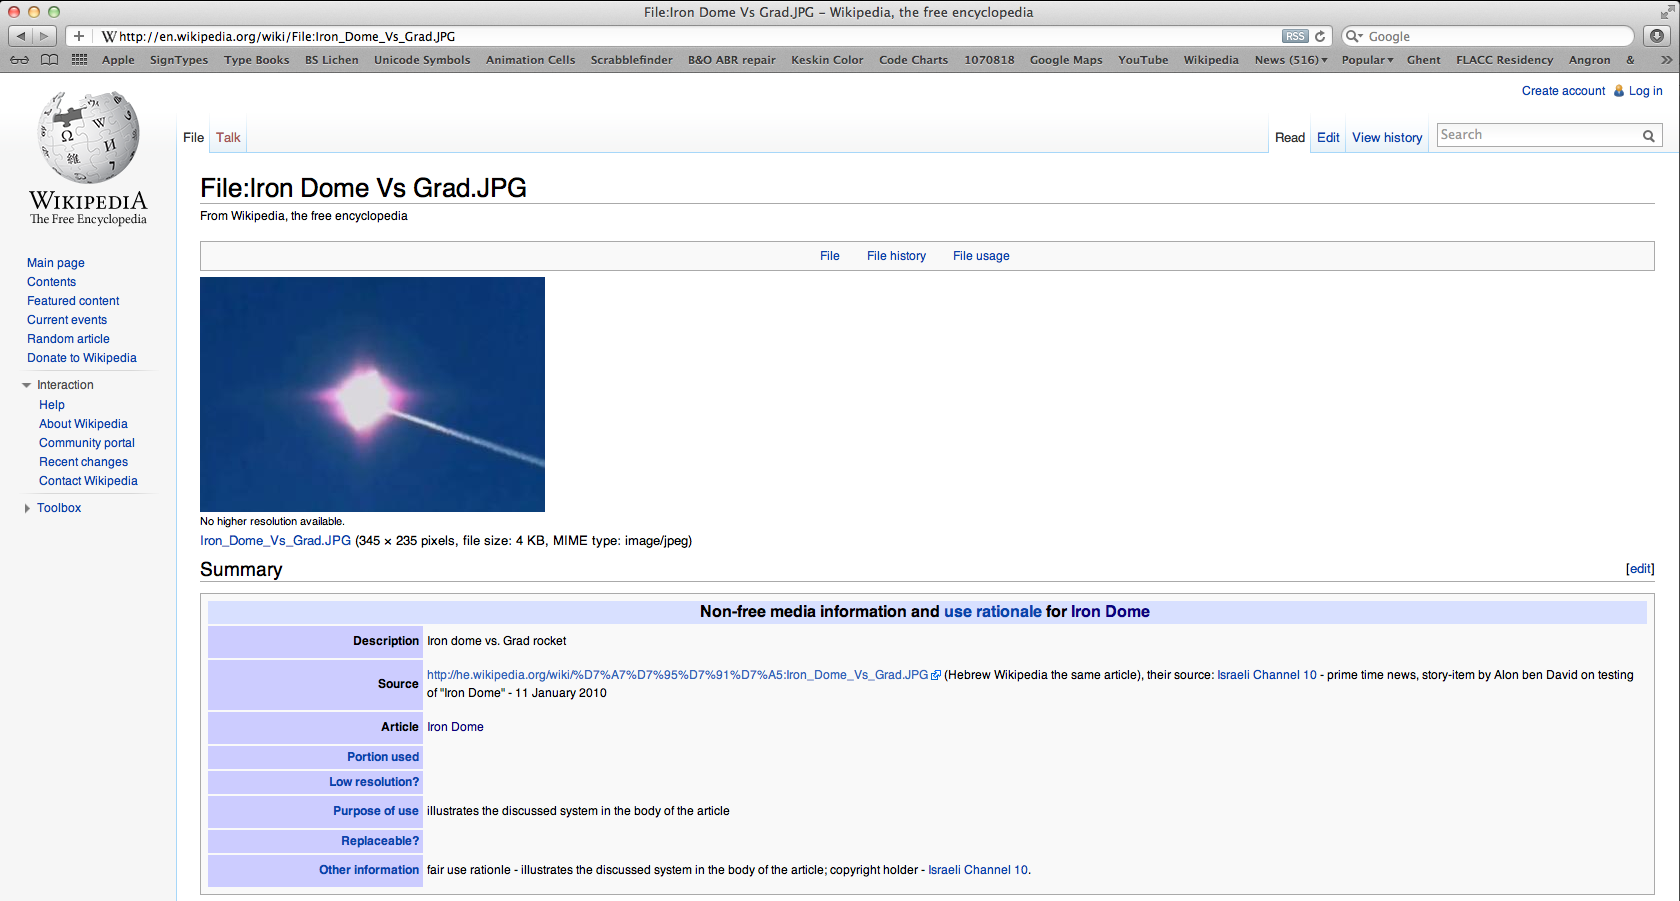Enter full screen with the corner arrows icon

1667,12
